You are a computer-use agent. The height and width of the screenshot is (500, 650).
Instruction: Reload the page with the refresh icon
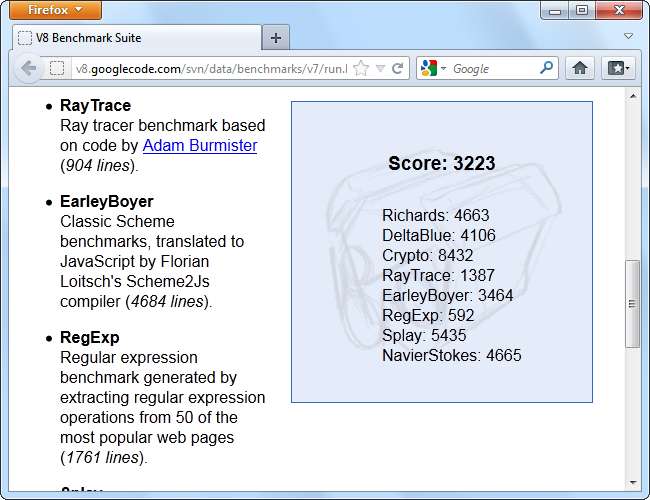[x=397, y=69]
